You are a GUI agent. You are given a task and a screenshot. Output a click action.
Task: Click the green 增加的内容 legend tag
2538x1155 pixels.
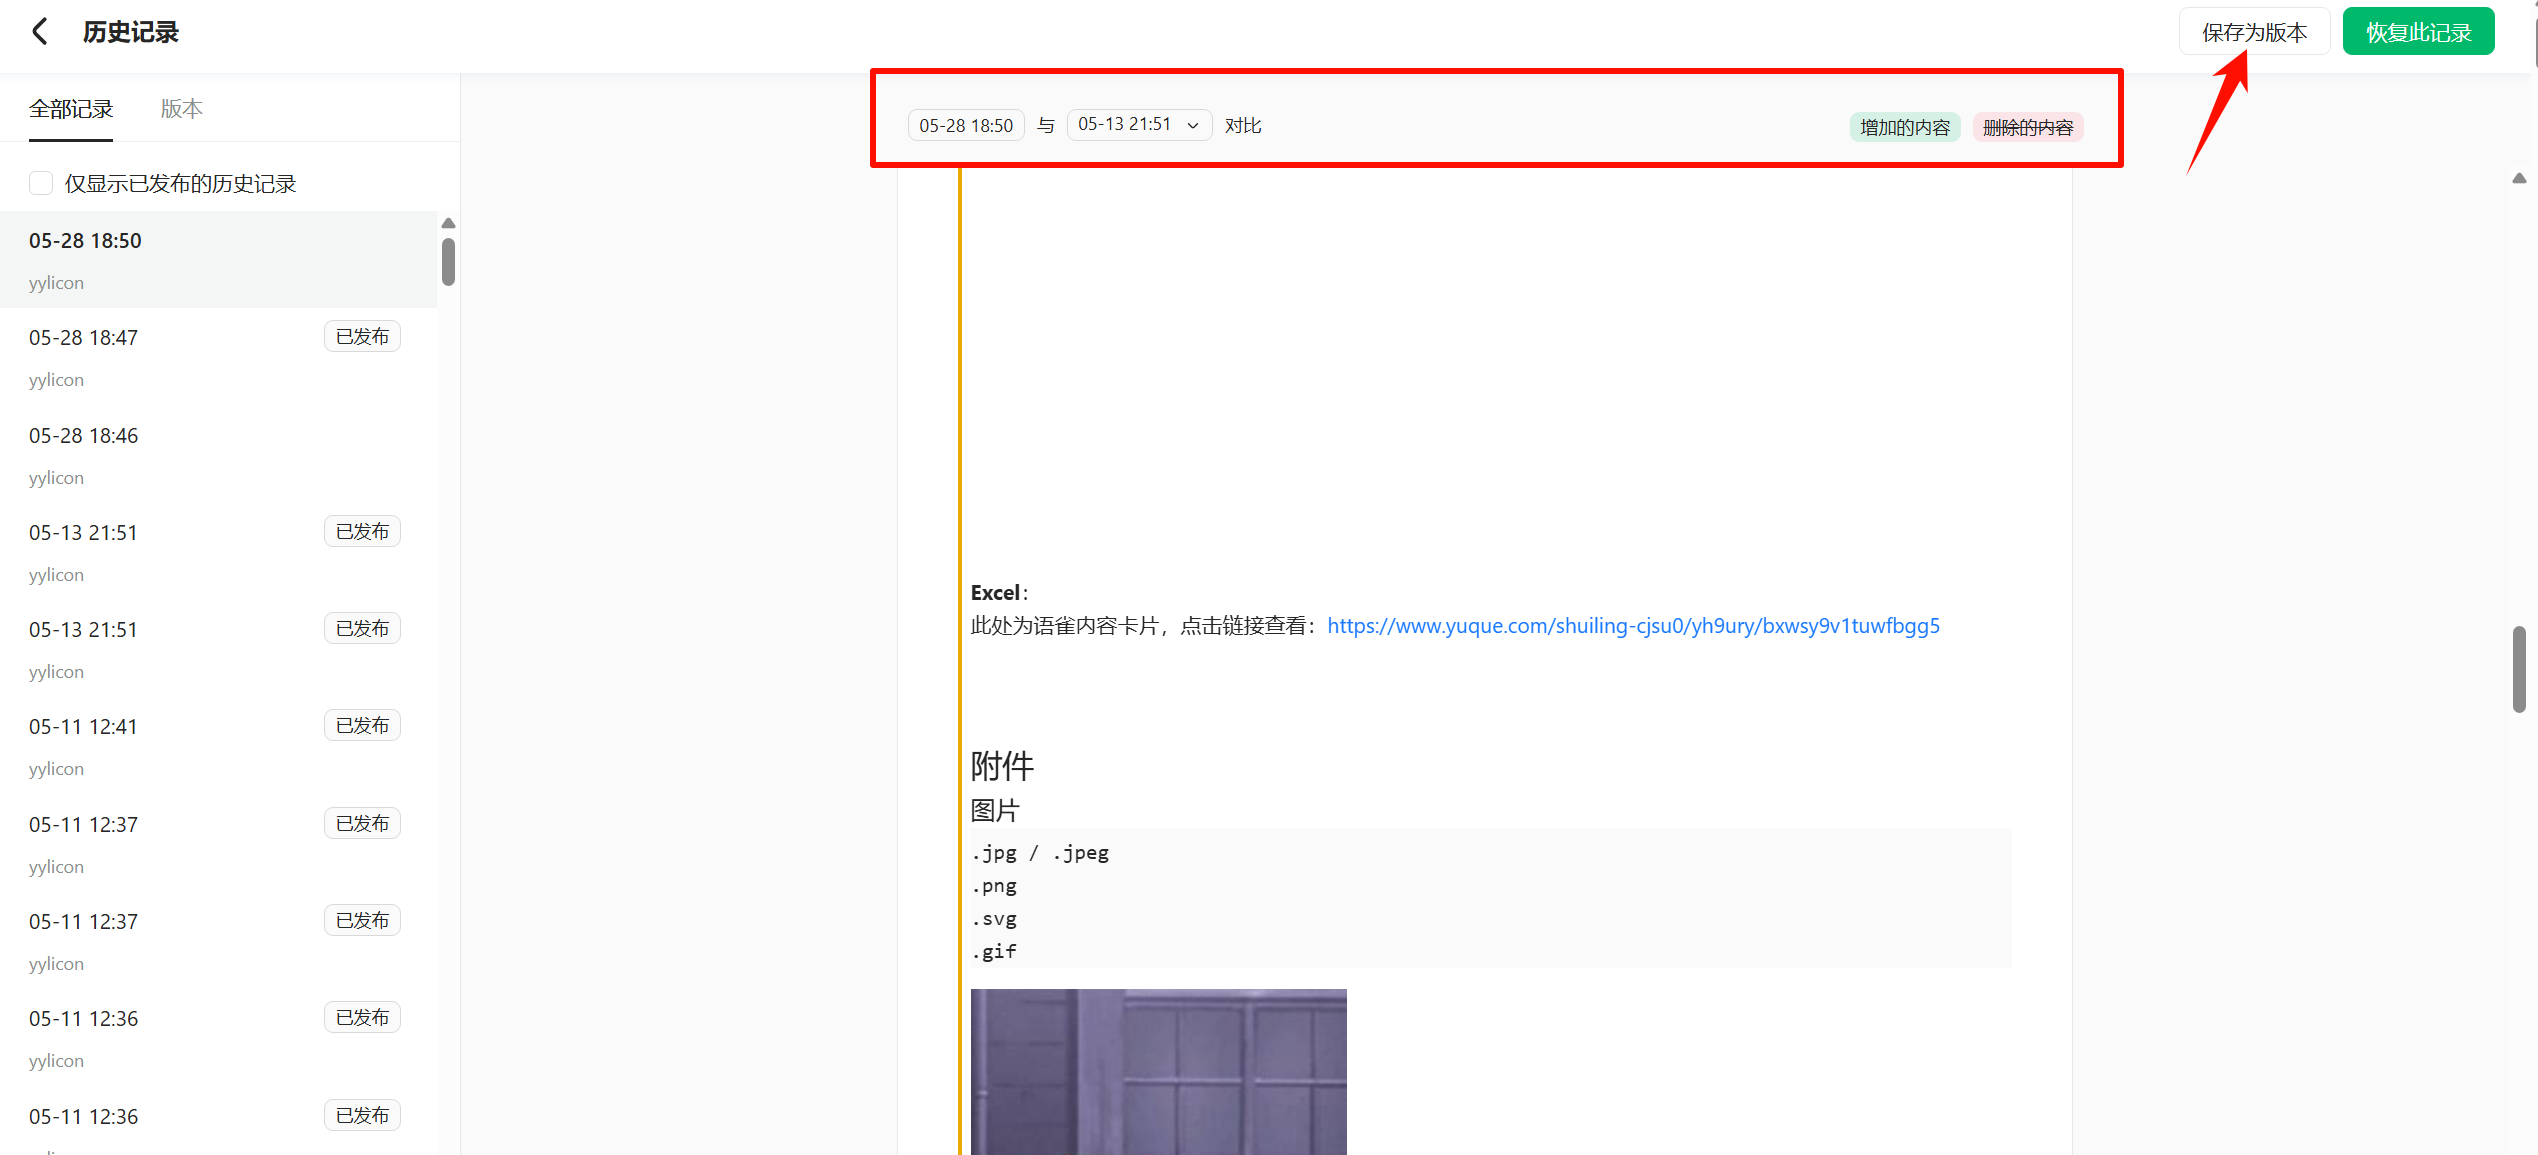click(1904, 127)
